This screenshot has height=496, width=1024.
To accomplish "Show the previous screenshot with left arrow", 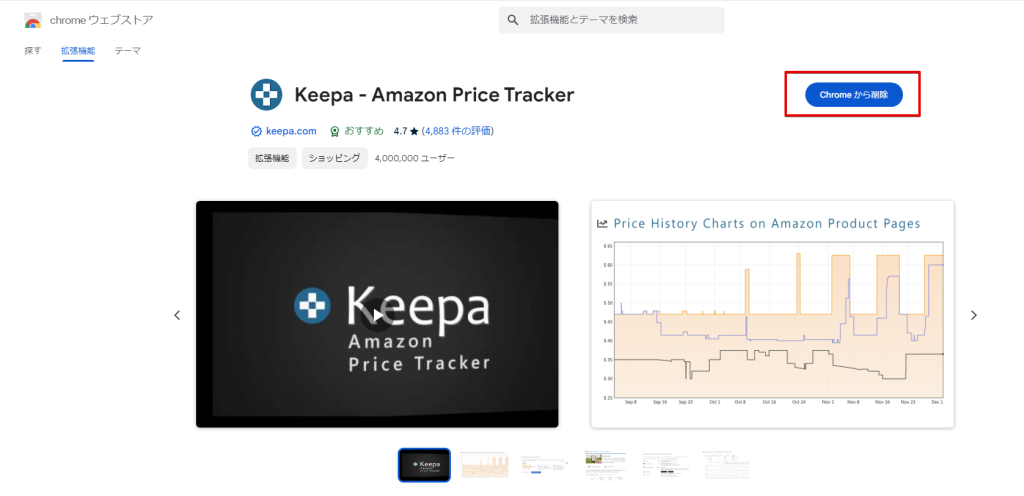I will point(177,315).
